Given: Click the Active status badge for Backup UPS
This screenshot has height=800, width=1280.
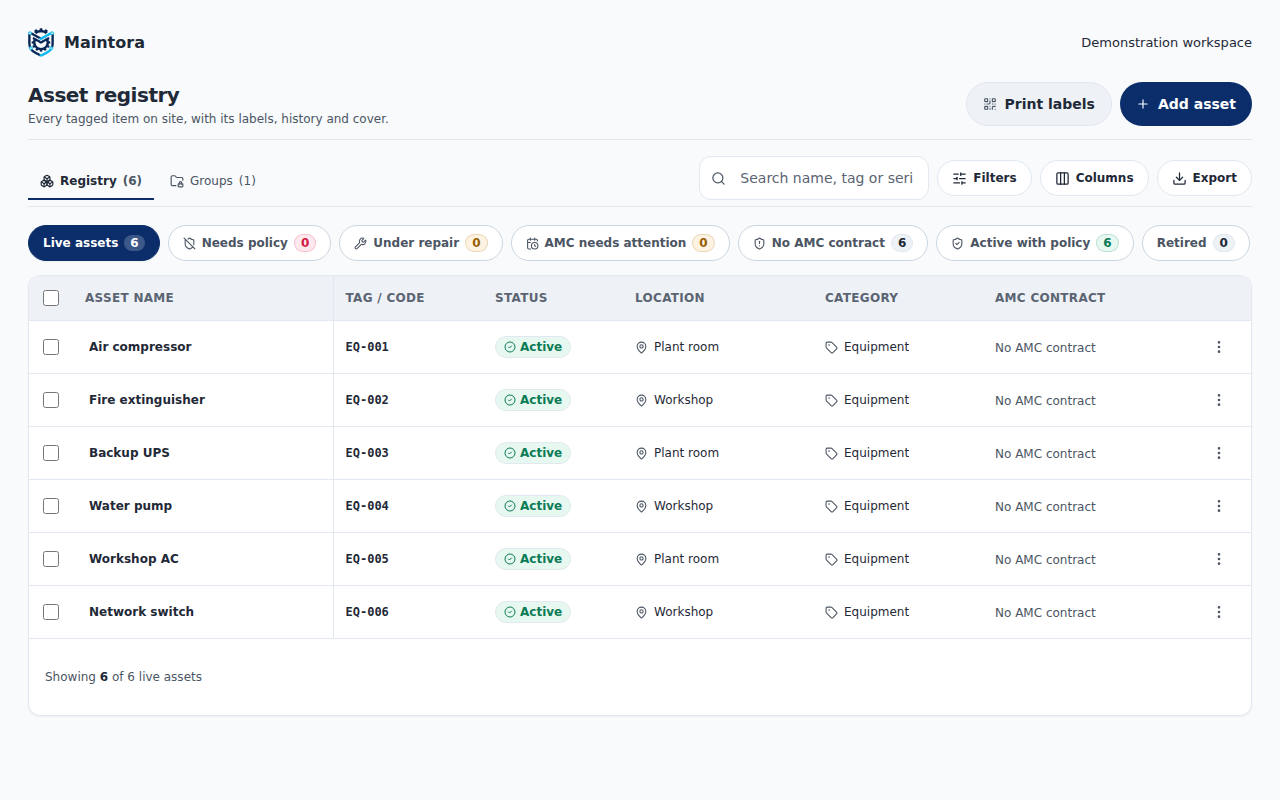Looking at the screenshot, I should click(x=533, y=453).
